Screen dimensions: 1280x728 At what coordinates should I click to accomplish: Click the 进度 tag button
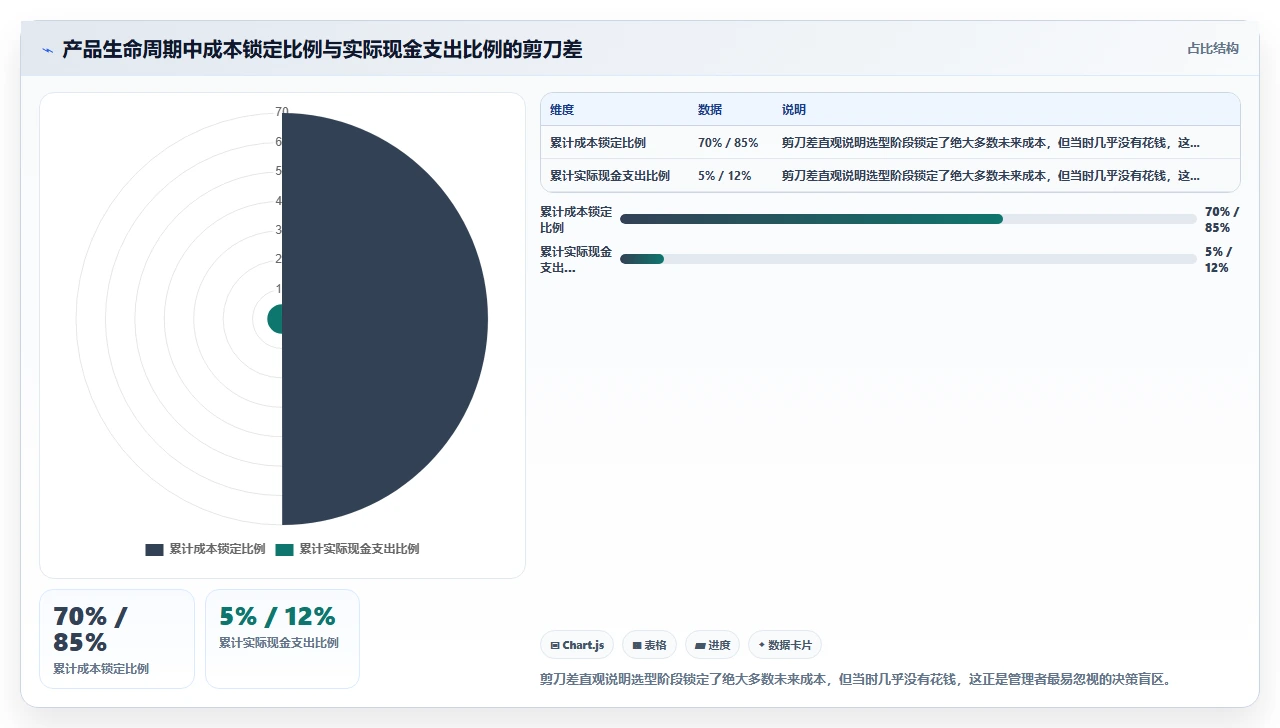712,645
